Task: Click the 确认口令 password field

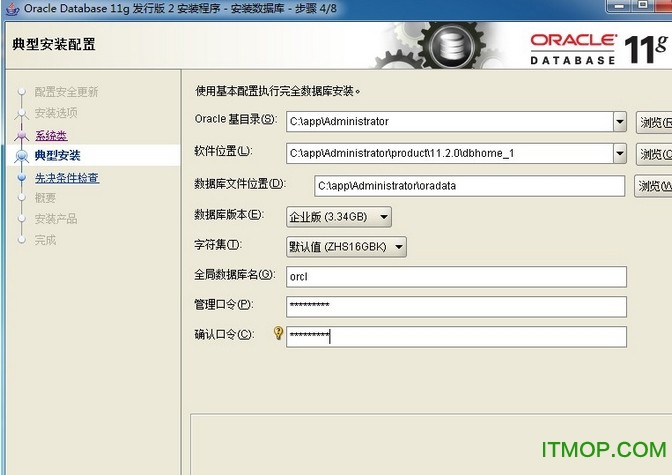Action: pyautogui.click(x=456, y=336)
